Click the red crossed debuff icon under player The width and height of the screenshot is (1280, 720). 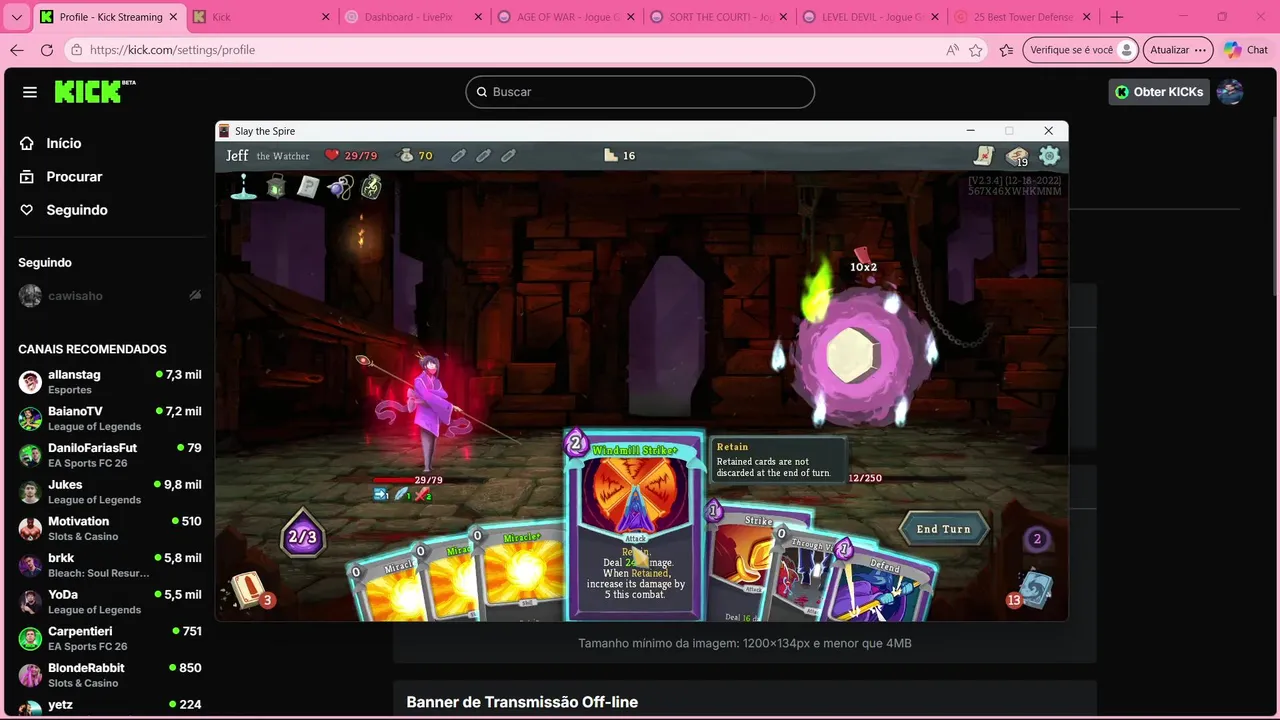click(x=423, y=494)
